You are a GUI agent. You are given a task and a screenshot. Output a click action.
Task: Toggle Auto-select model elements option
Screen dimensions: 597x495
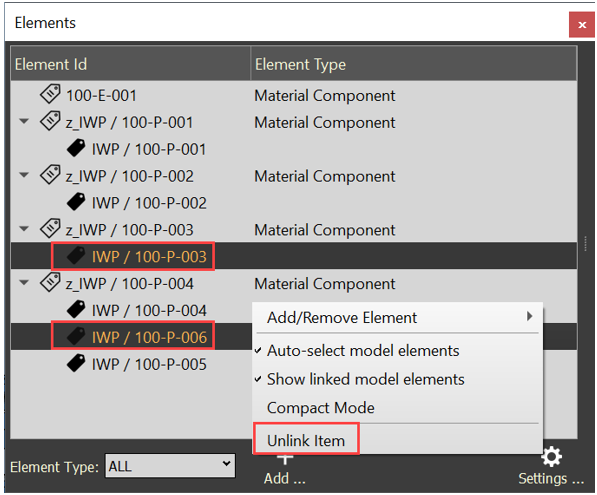[x=363, y=351]
